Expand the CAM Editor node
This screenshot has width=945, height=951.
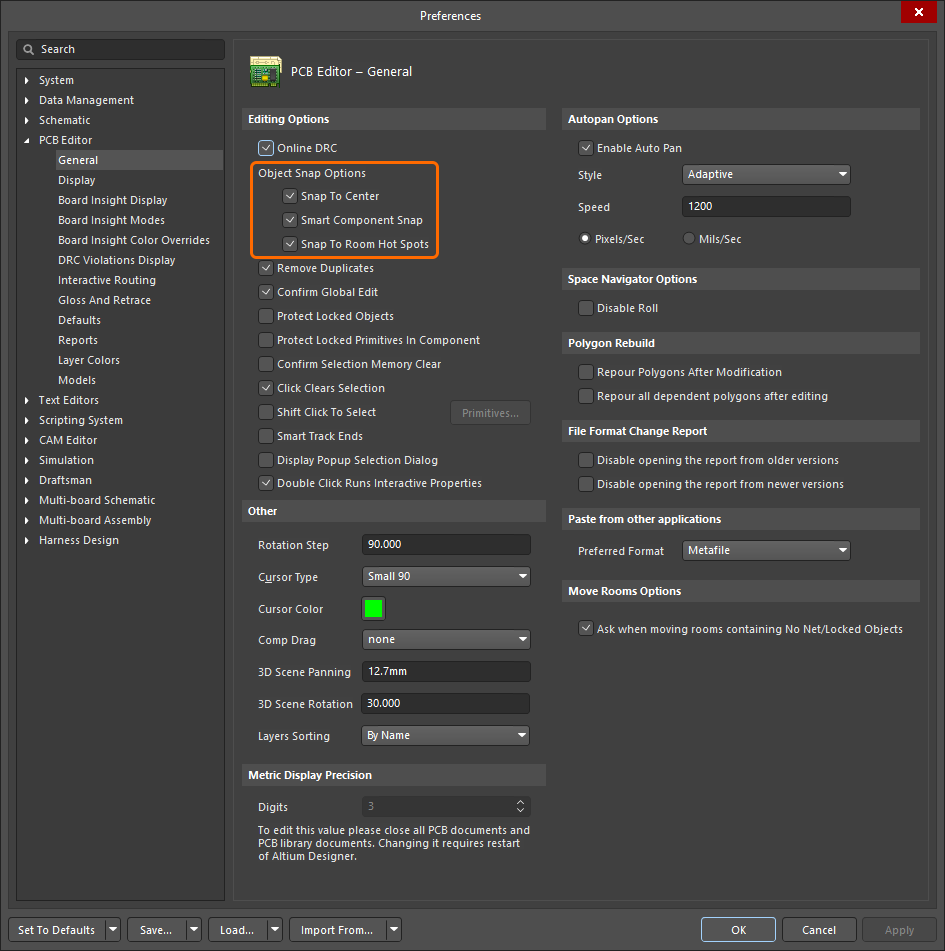pos(27,440)
